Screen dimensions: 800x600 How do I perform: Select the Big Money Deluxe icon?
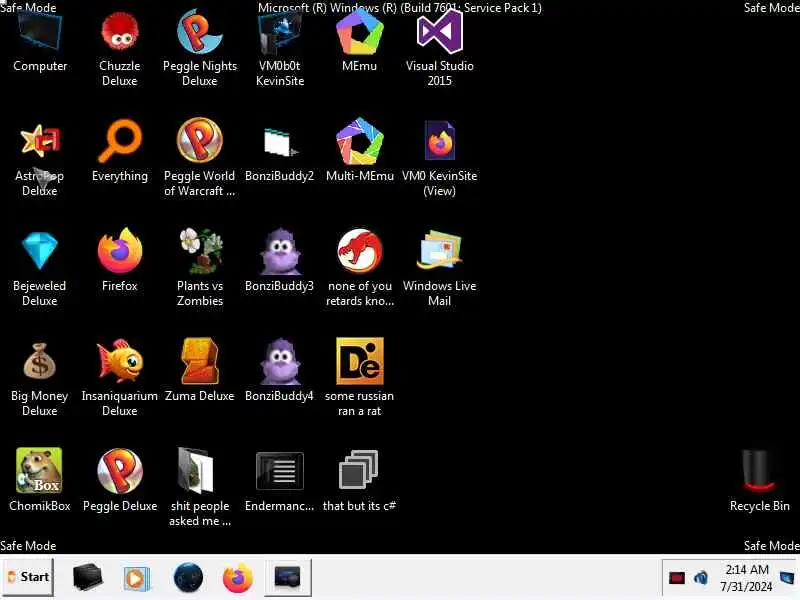click(x=39, y=361)
